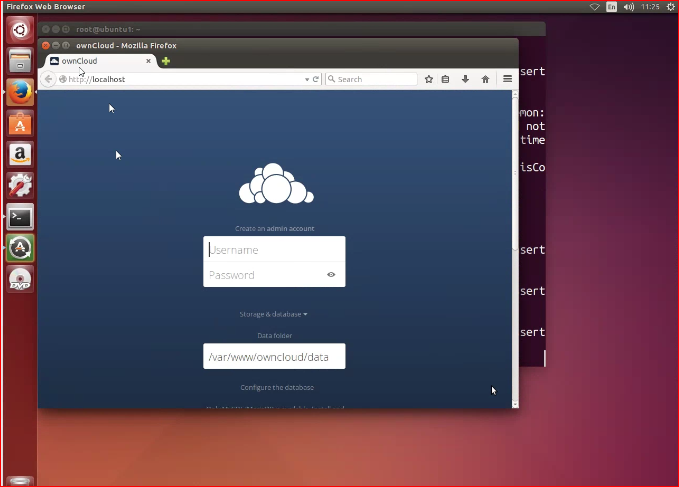
Task: Click the 'Configure the database' label
Action: pyautogui.click(x=277, y=387)
